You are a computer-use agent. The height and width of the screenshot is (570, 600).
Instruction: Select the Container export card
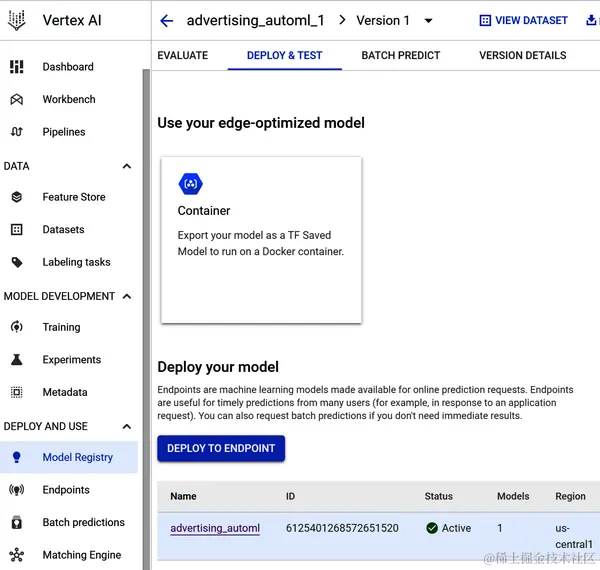[261, 240]
